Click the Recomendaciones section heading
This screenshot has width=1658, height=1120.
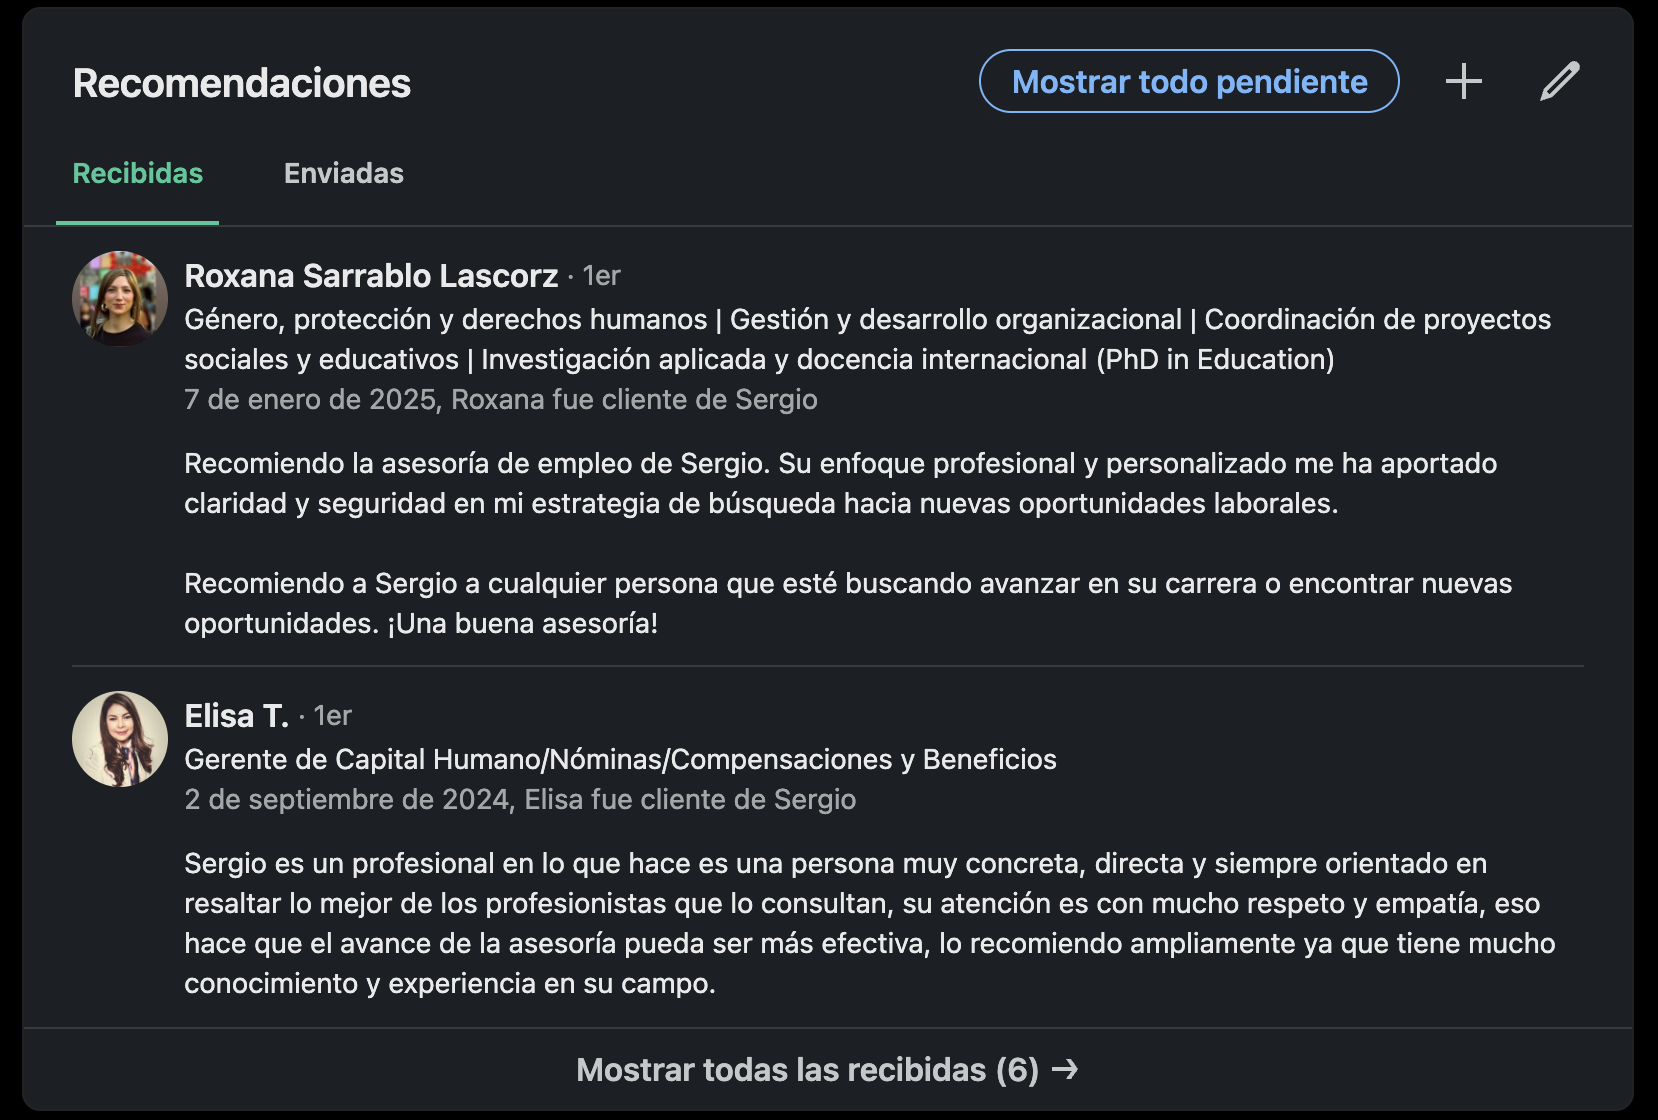point(242,84)
